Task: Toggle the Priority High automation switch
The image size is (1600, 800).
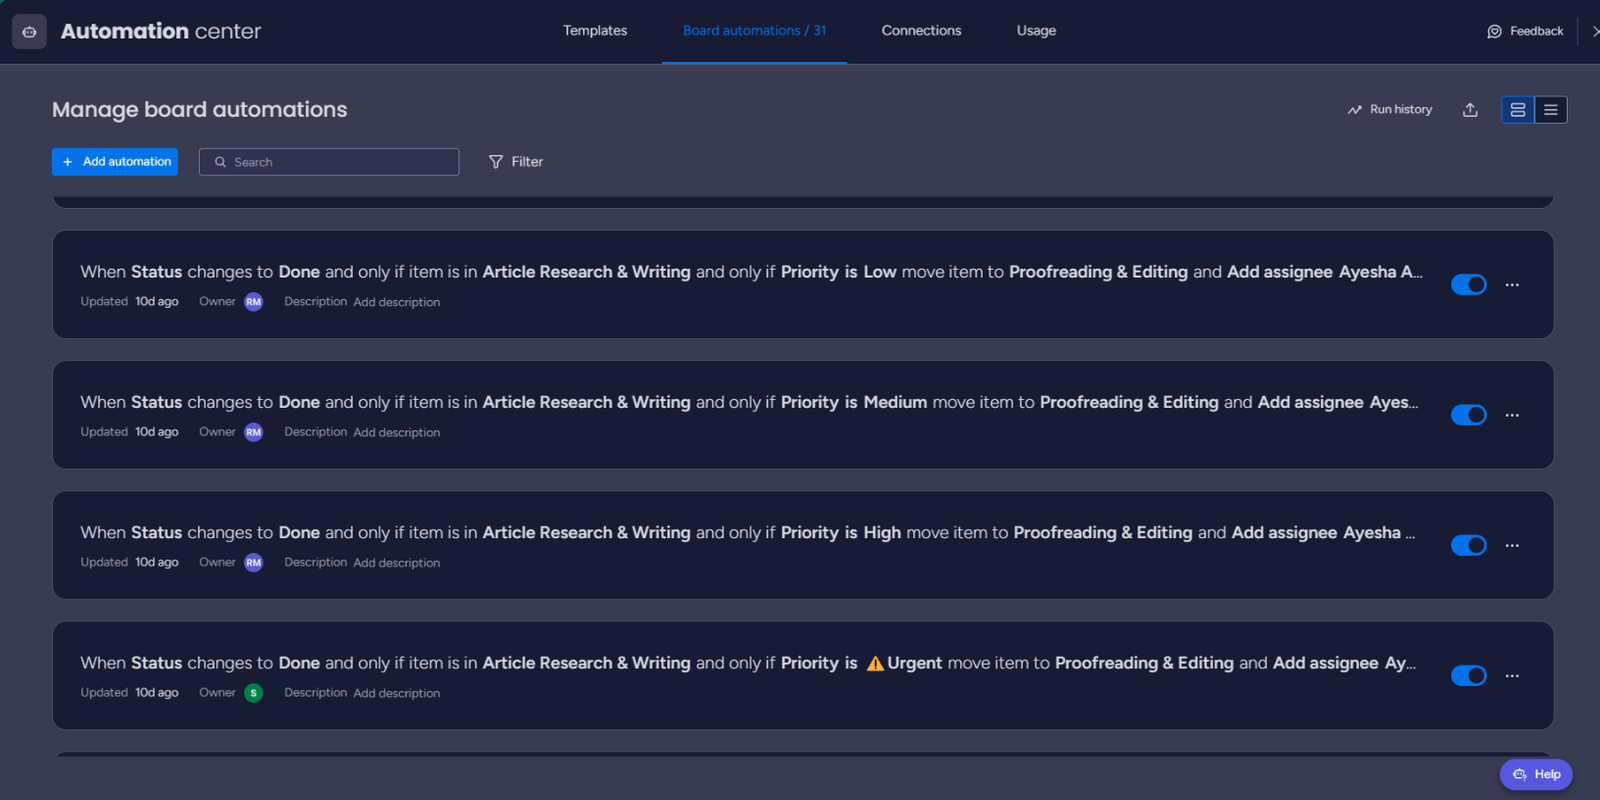Action: 1468,545
